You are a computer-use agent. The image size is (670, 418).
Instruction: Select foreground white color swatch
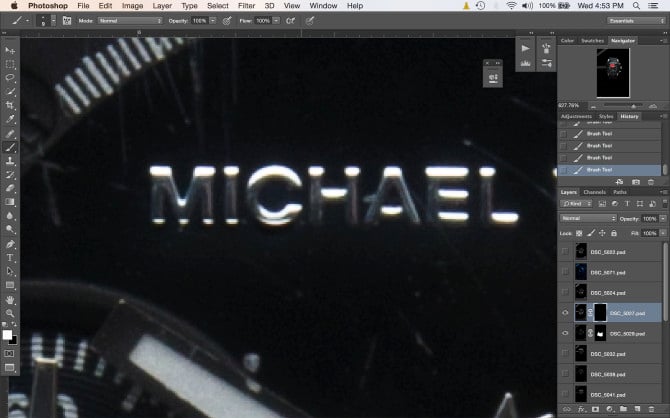tap(7, 335)
